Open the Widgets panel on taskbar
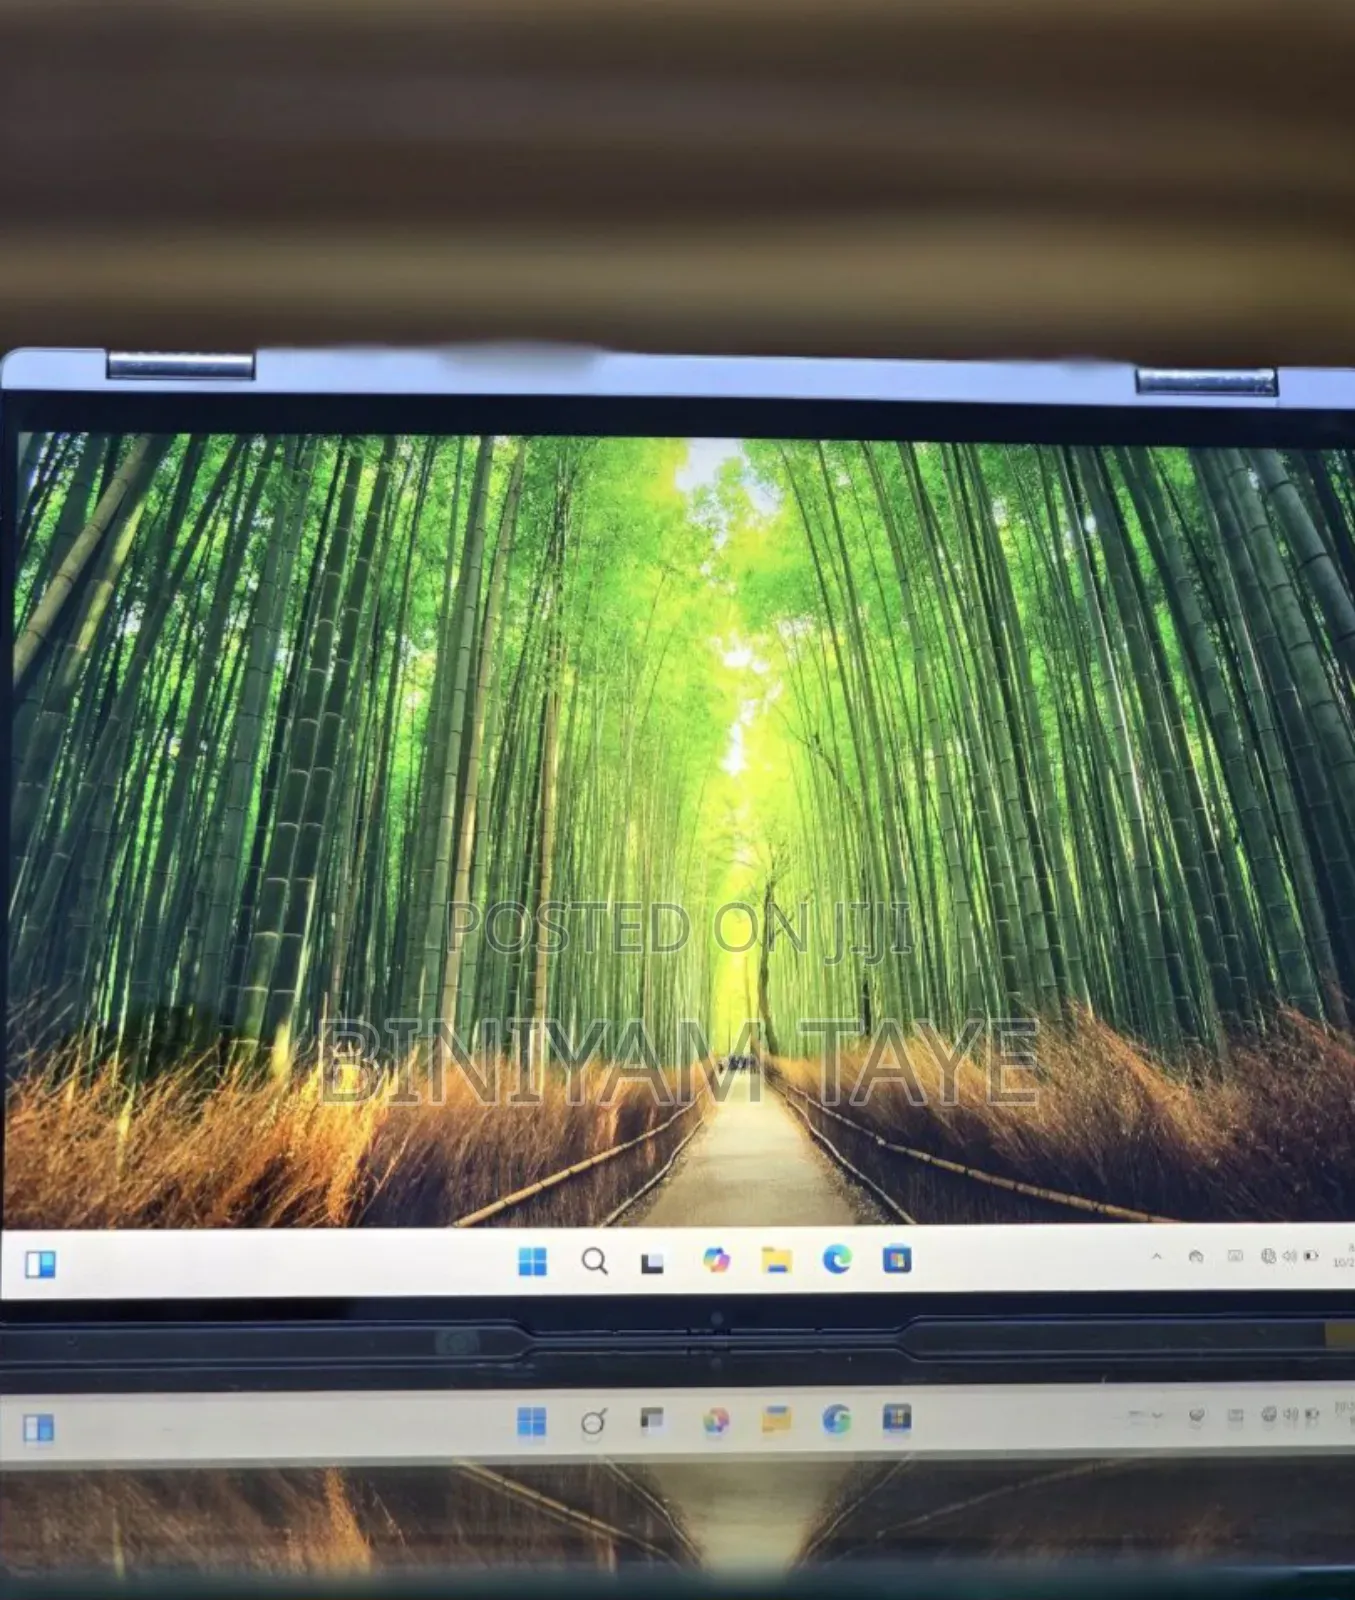Viewport: 1355px width, 1600px height. point(40,1264)
